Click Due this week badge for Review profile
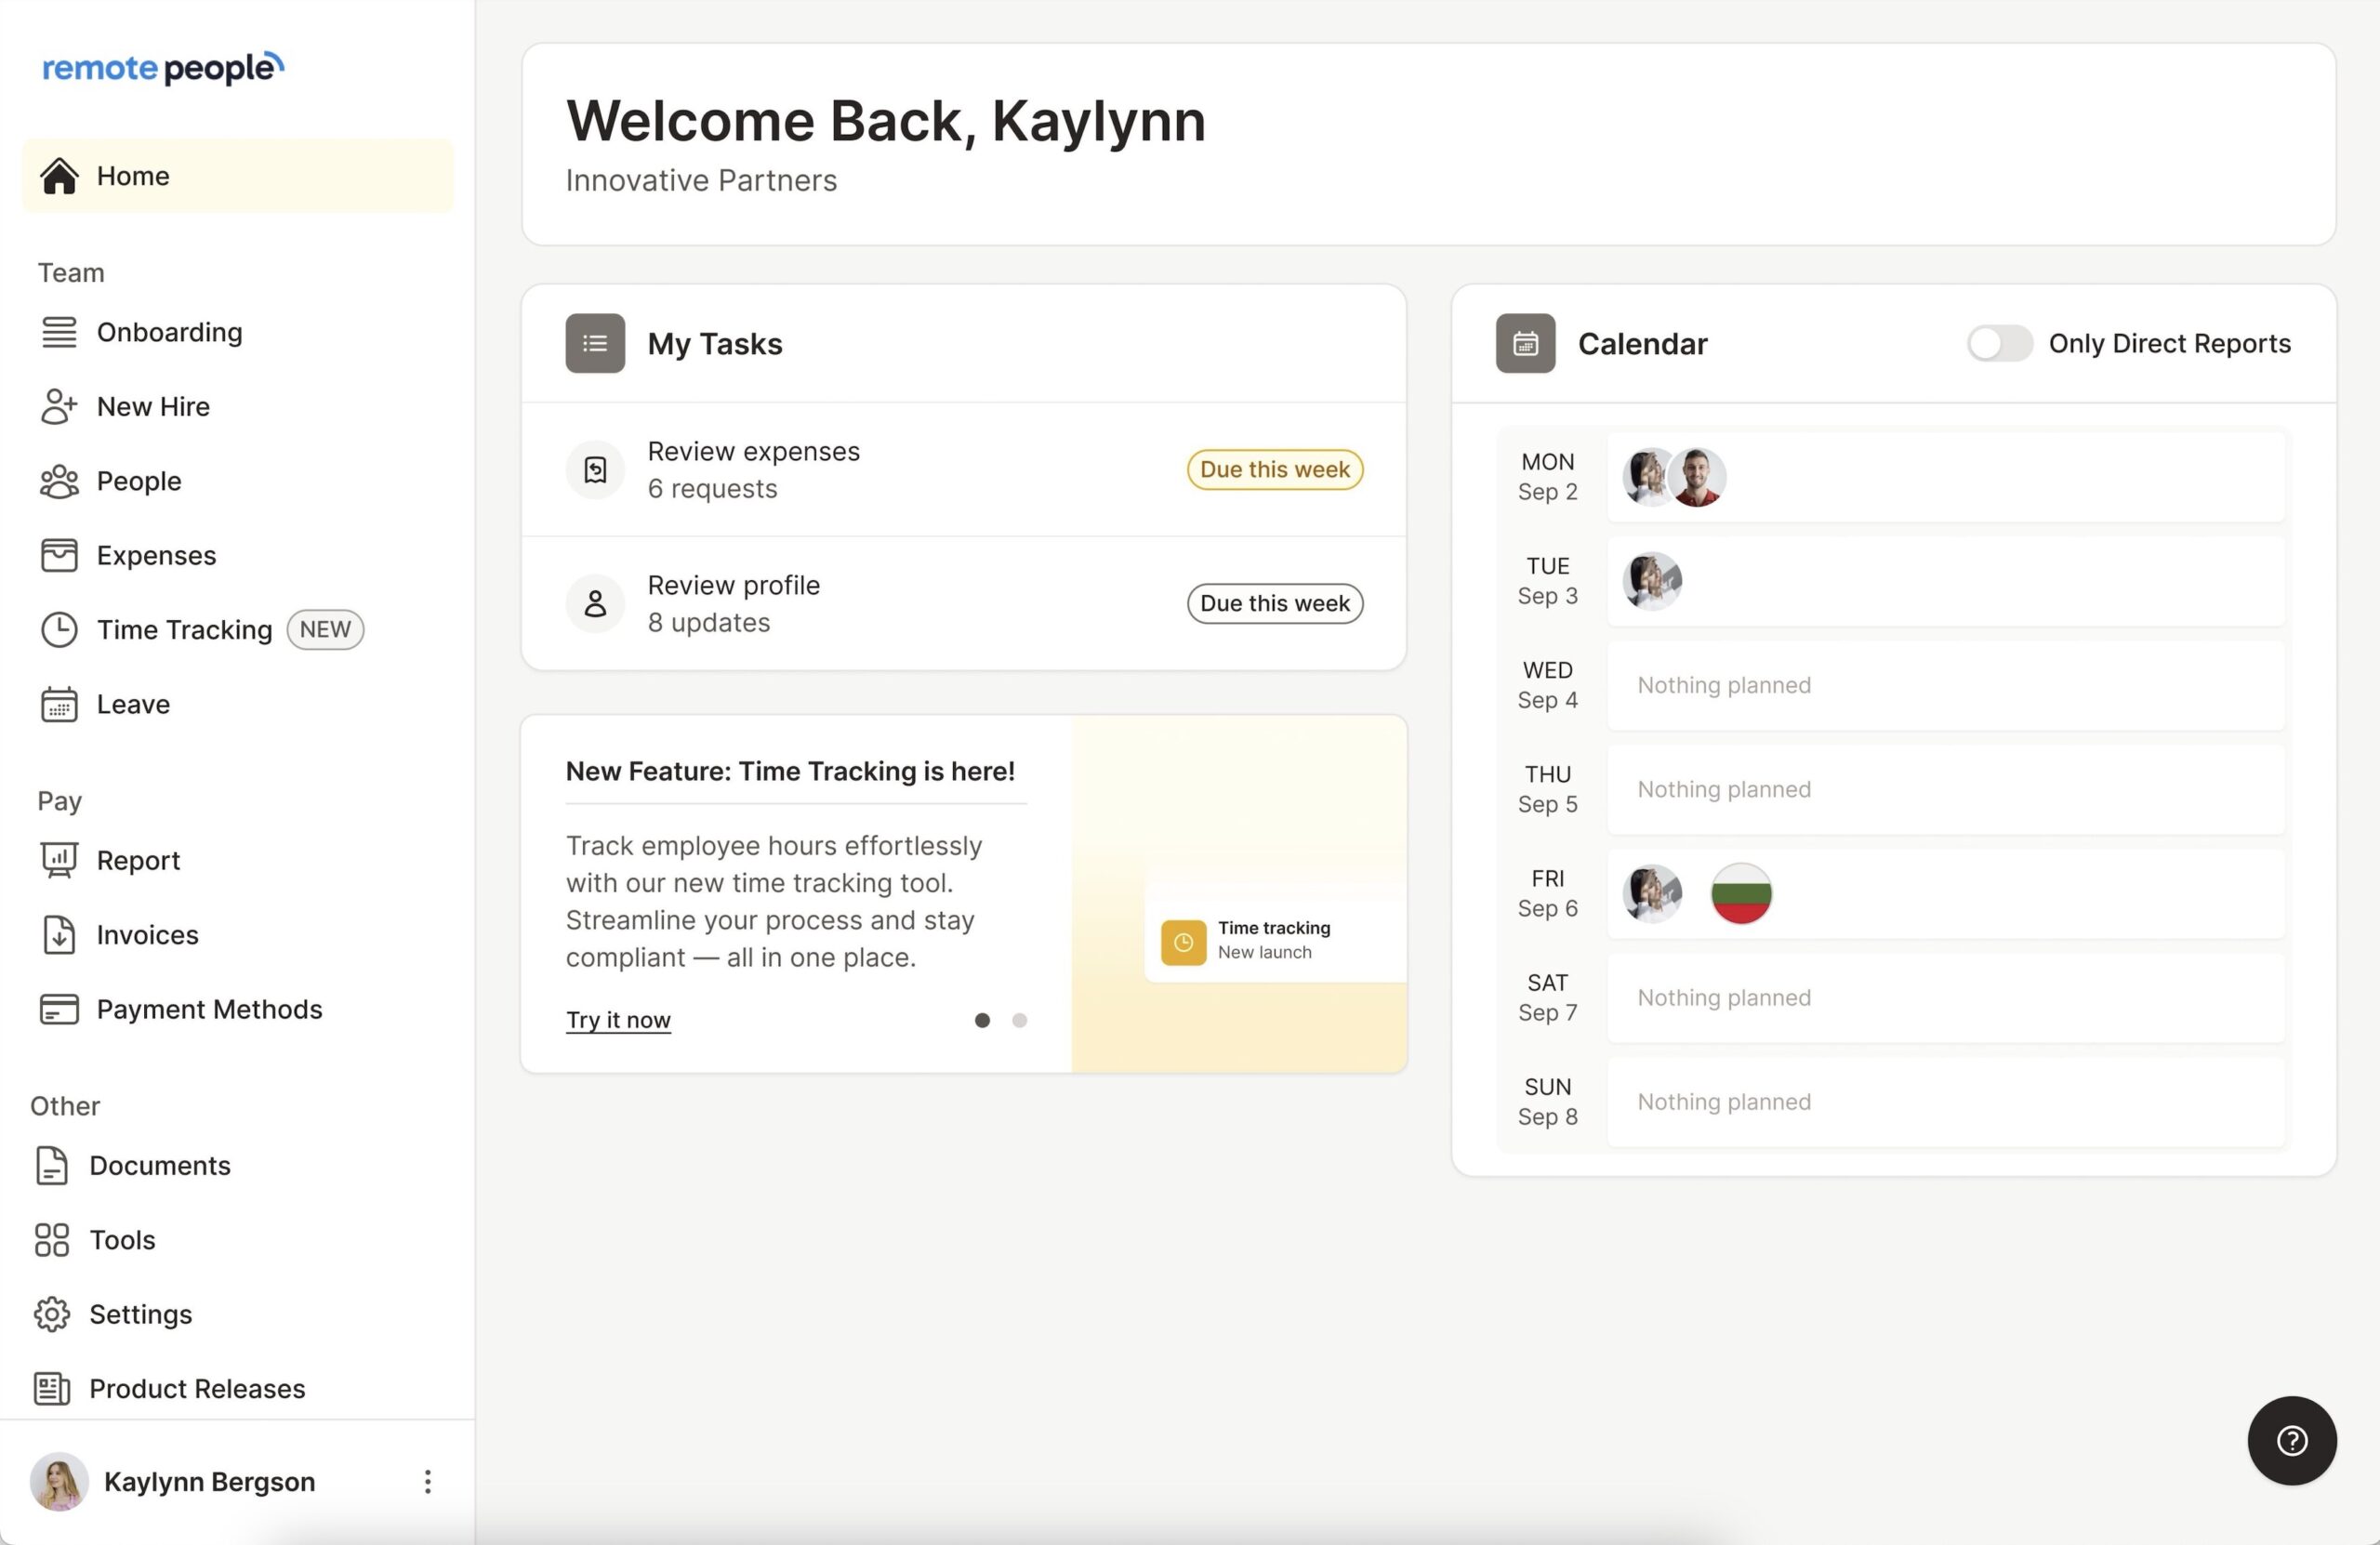This screenshot has height=1545, width=2380. point(1274,603)
